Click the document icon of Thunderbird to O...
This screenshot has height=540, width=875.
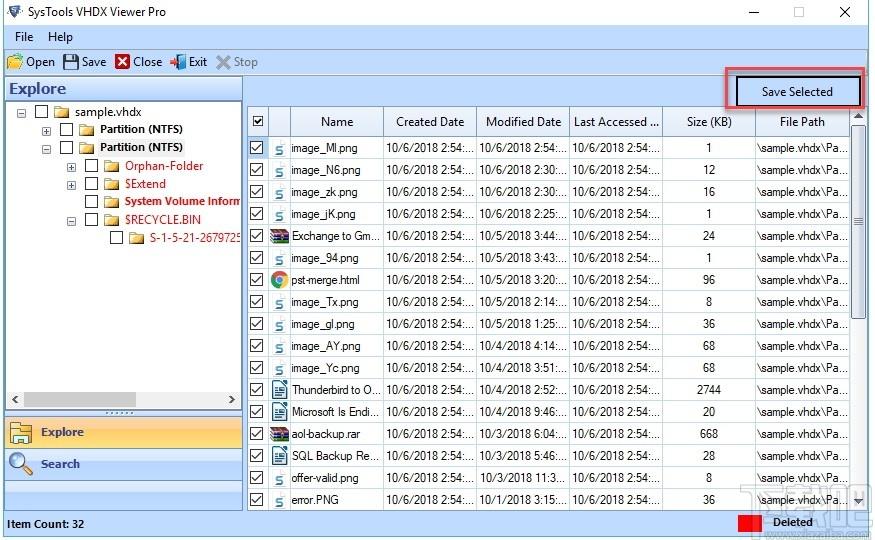(279, 390)
